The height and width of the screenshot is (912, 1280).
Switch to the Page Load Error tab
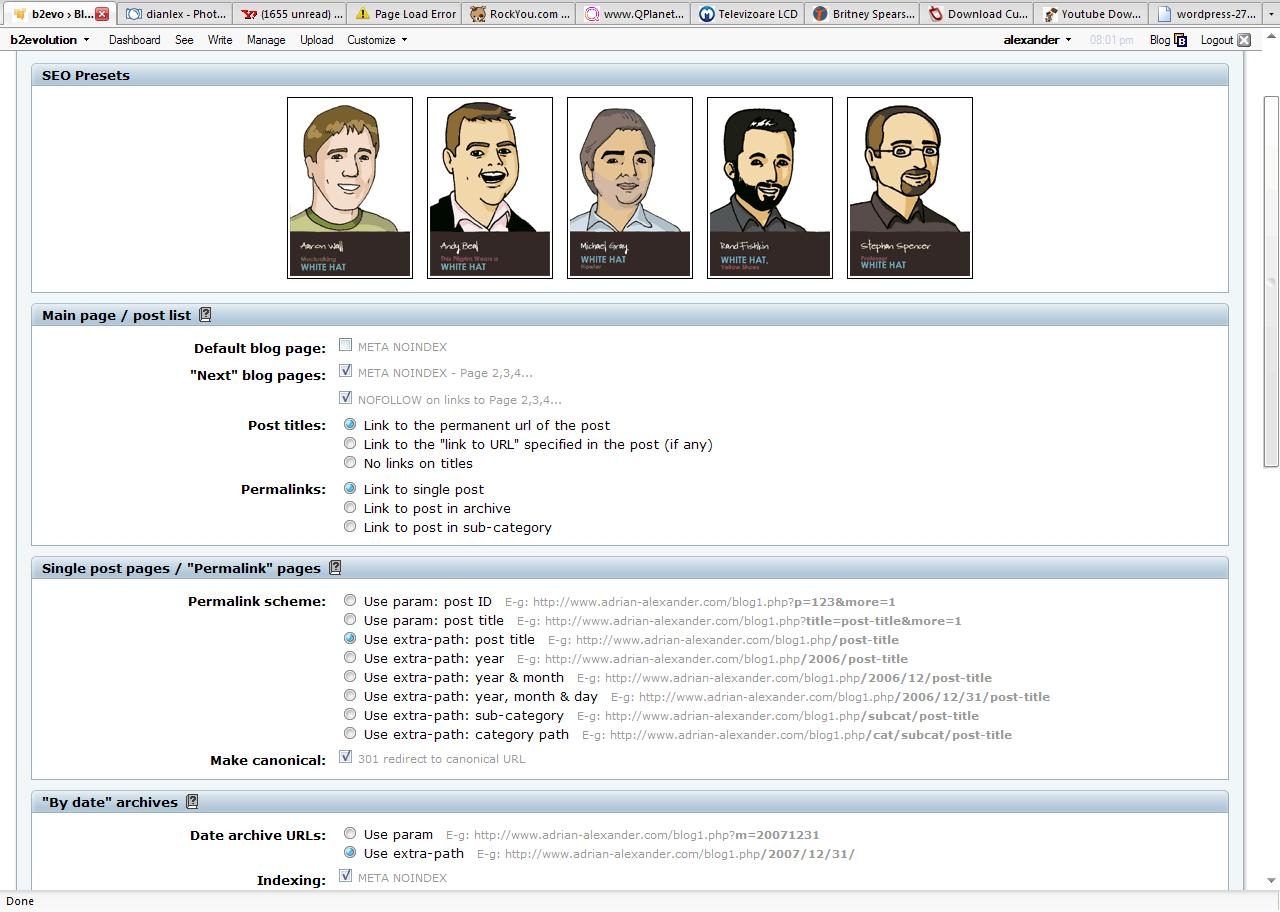(405, 14)
